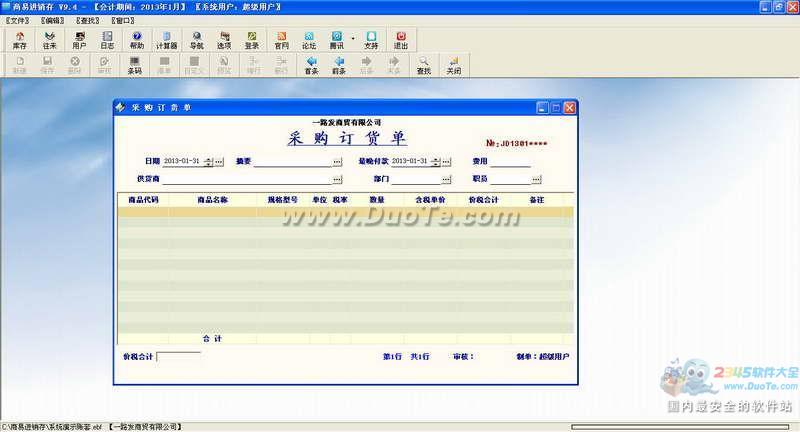Click the 含税单价 column header
This screenshot has width=800, height=432.
(430, 200)
